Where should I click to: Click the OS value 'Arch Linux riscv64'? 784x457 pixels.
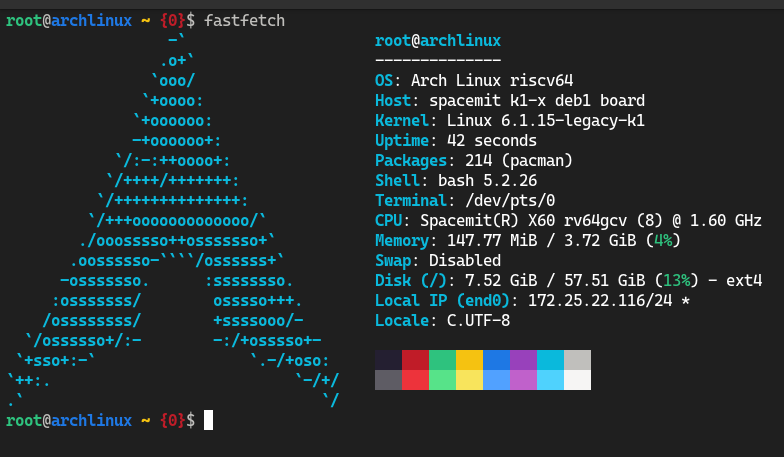tap(492, 80)
